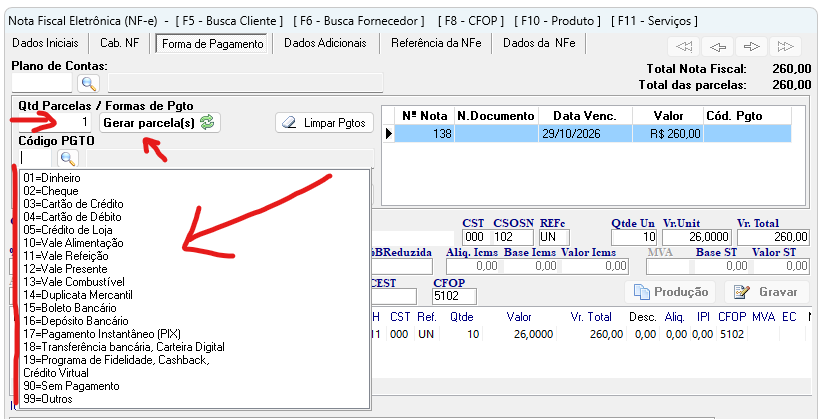
Task: Choose 90=Sem Pagamento entry
Action: coord(71,386)
